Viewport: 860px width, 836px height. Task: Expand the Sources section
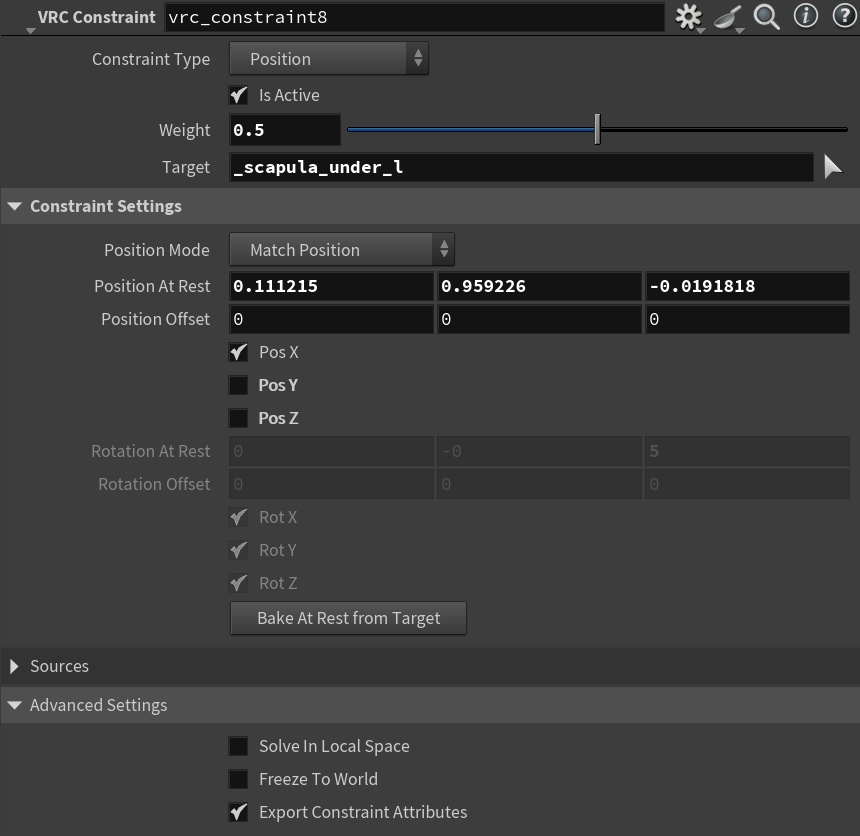pos(14,666)
